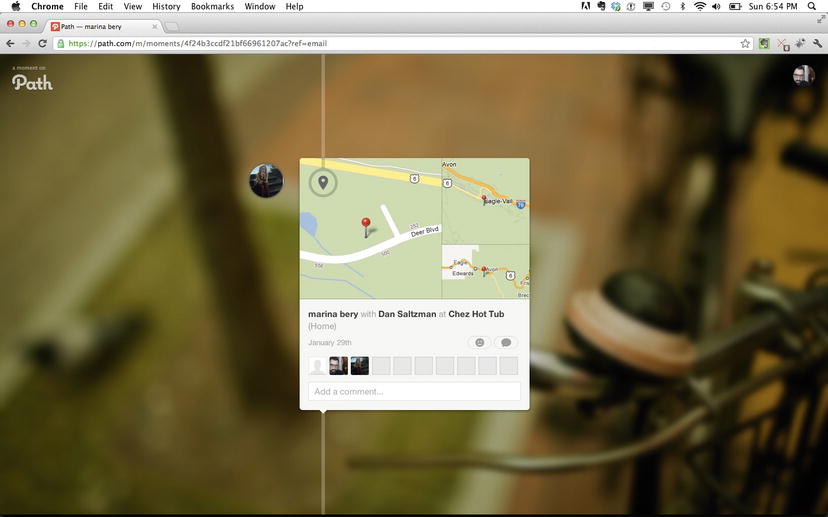
Task: Click the green padlock in the address bar
Action: (x=61, y=43)
